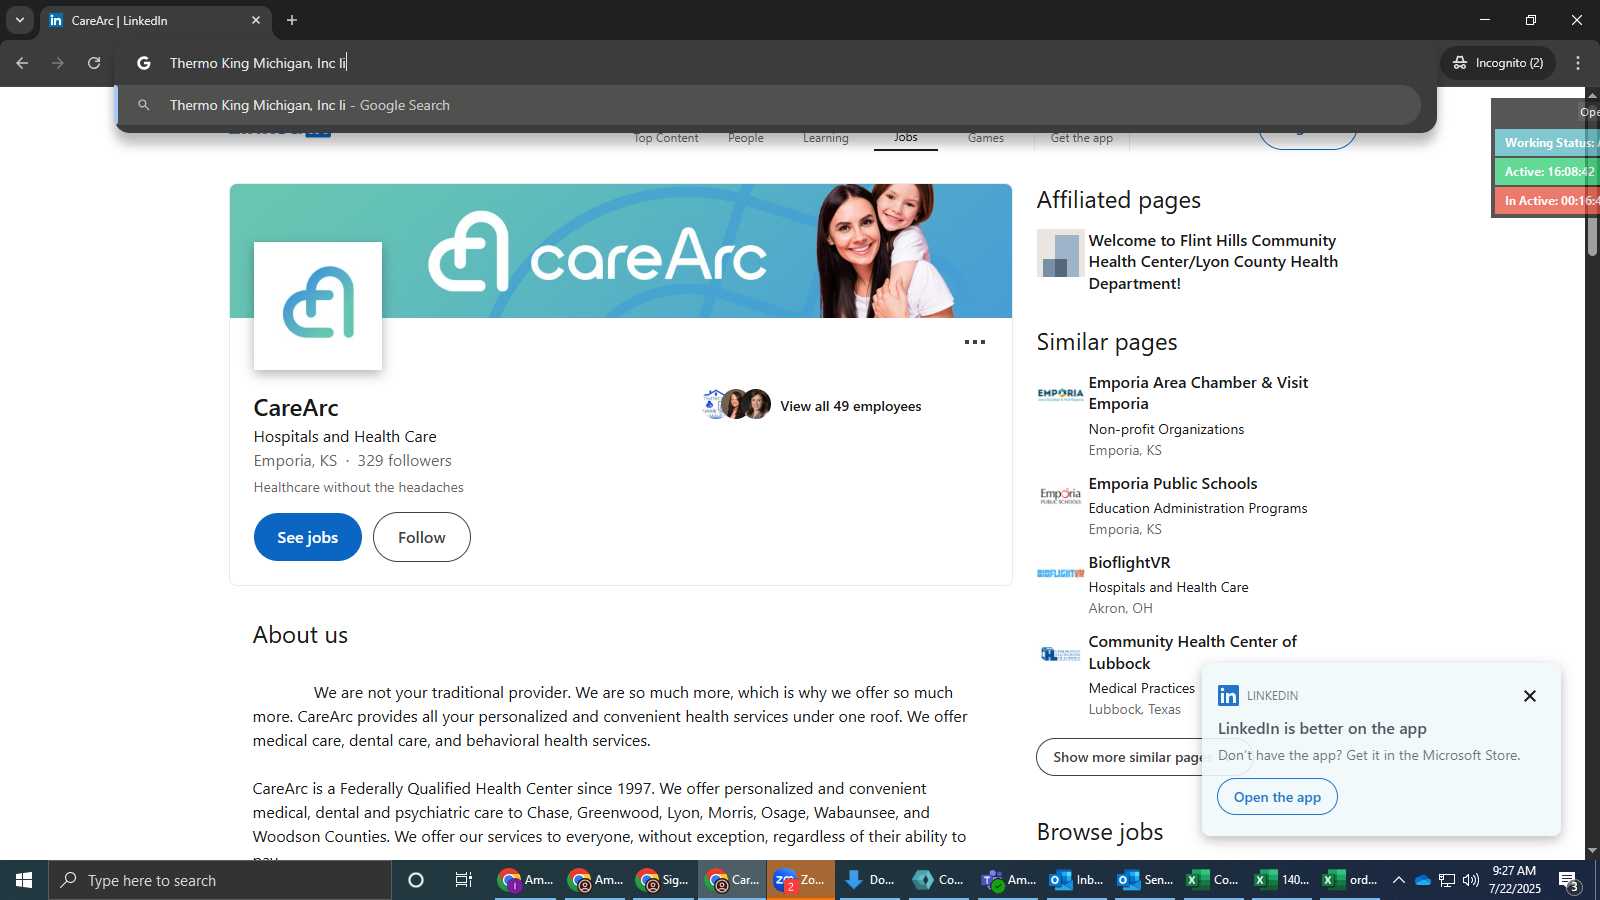Open the Outlook Sen... taskbar window
Screen dimensions: 1600x900
click(x=1146, y=880)
